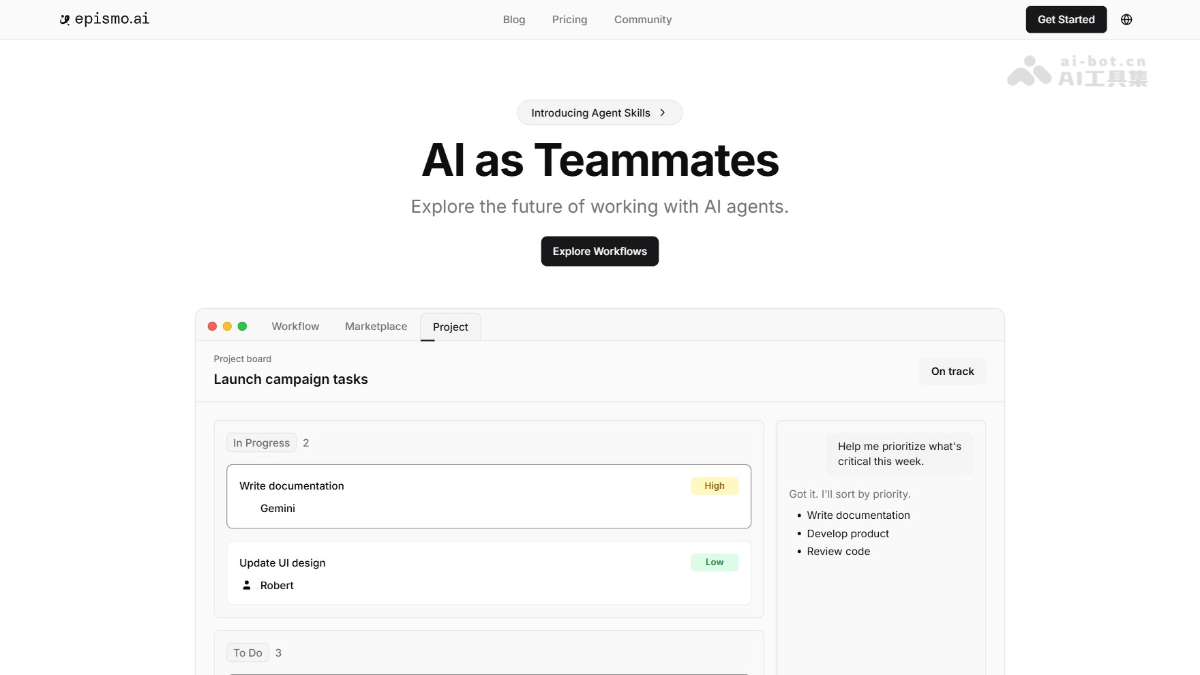Select the Project tab
1200x675 pixels.
[x=450, y=327]
